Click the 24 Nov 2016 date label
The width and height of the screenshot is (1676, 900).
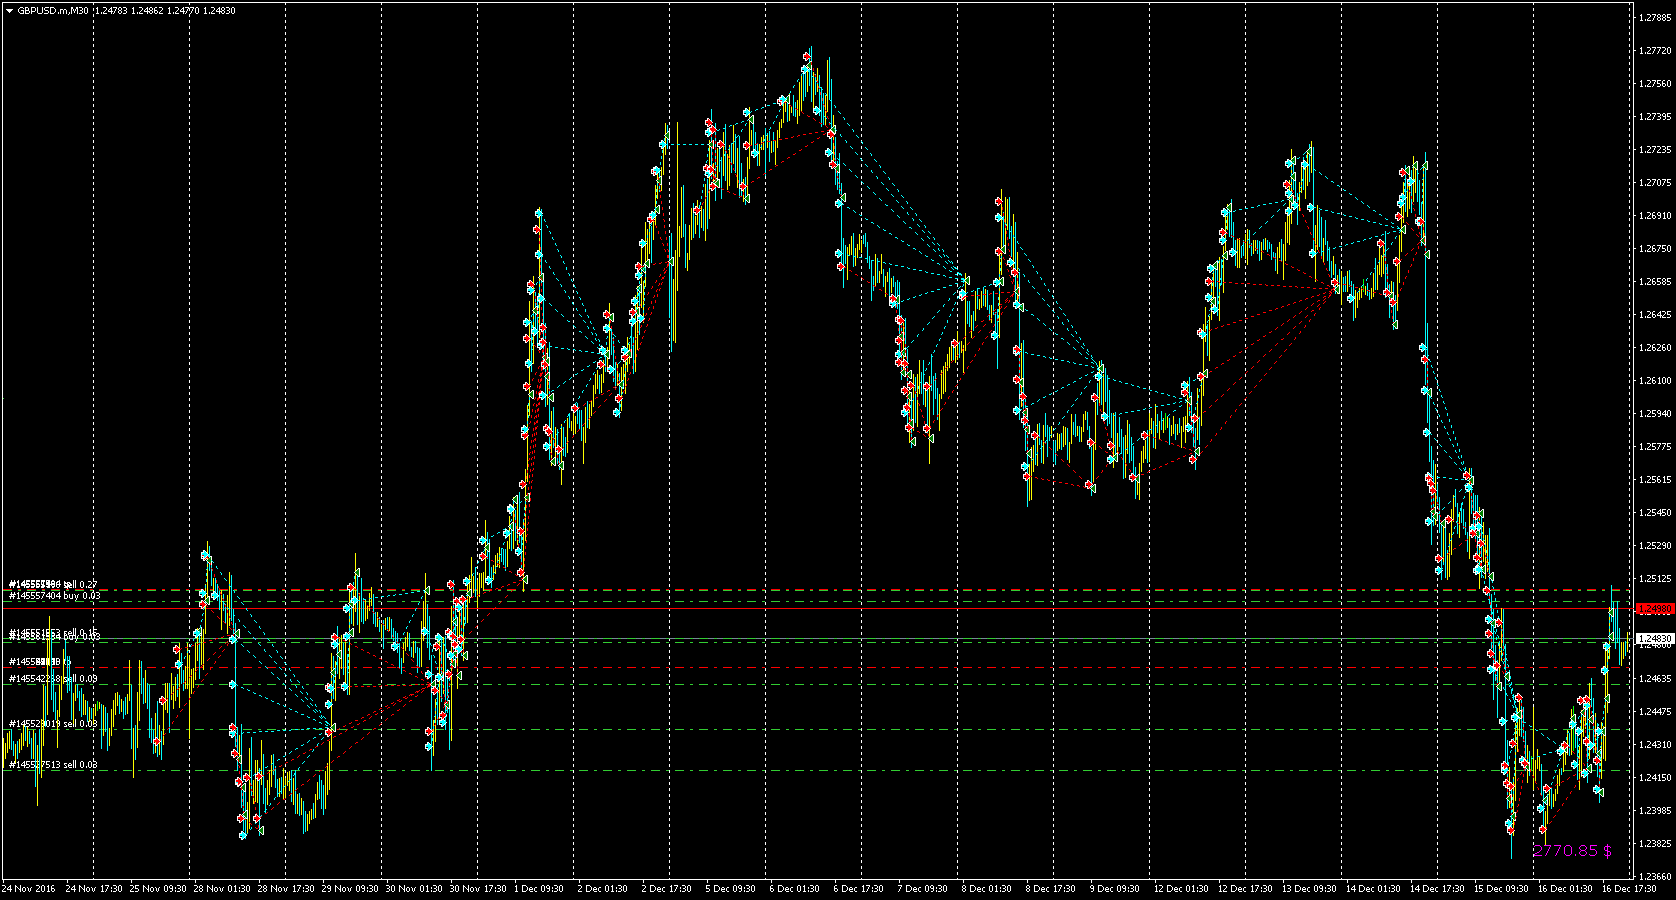click(27, 889)
